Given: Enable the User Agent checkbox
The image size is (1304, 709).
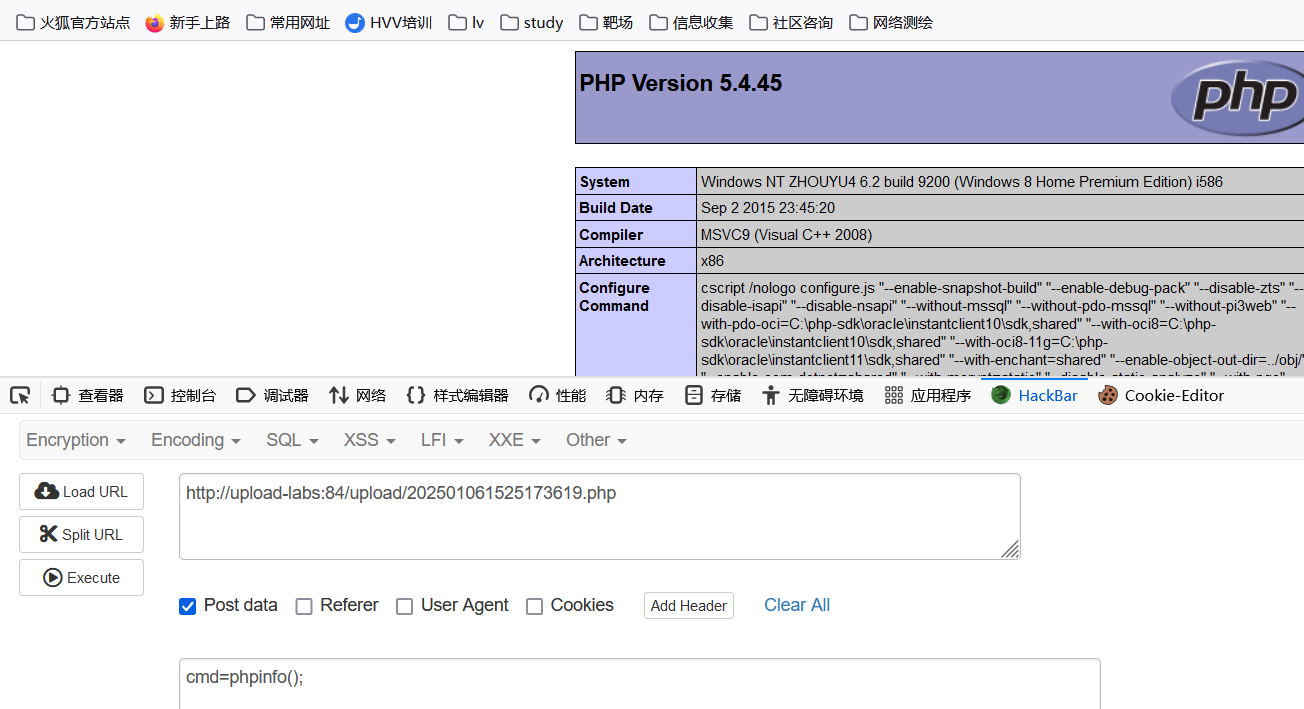Looking at the screenshot, I should click(x=404, y=606).
